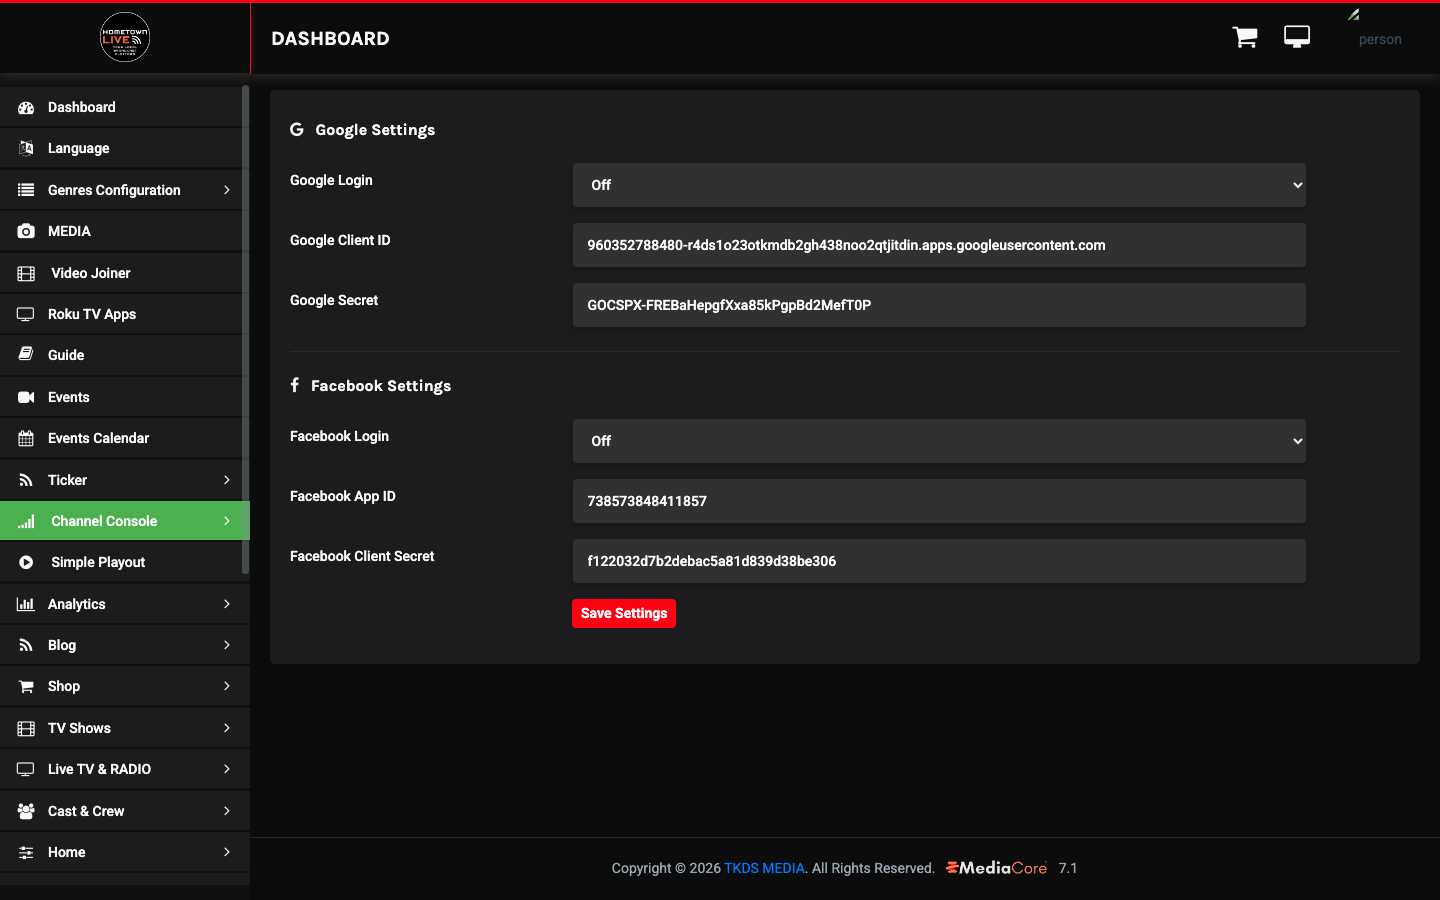Image resolution: width=1440 pixels, height=900 pixels.
Task: Expand the Live TV & RADIO chevron
Action: [x=227, y=769]
